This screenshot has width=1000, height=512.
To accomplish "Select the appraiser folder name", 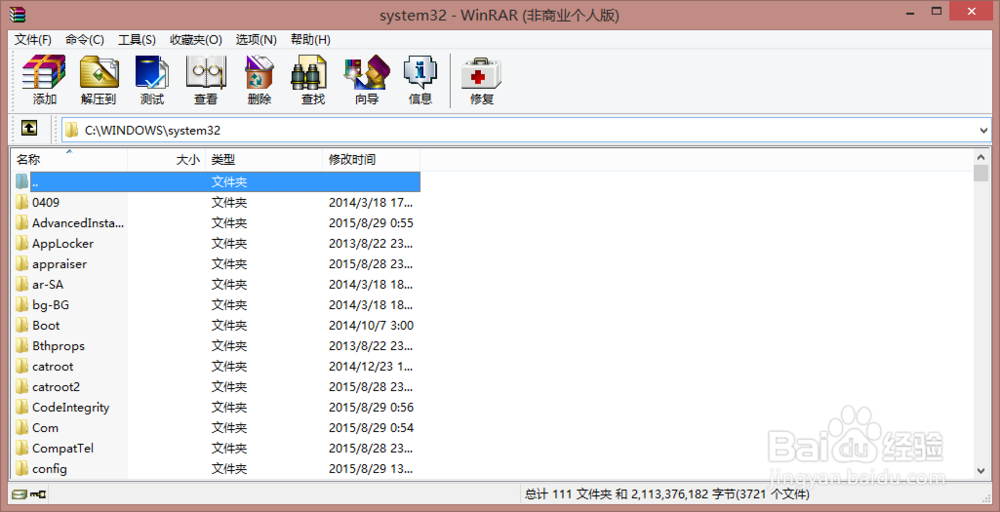I will 59,264.
